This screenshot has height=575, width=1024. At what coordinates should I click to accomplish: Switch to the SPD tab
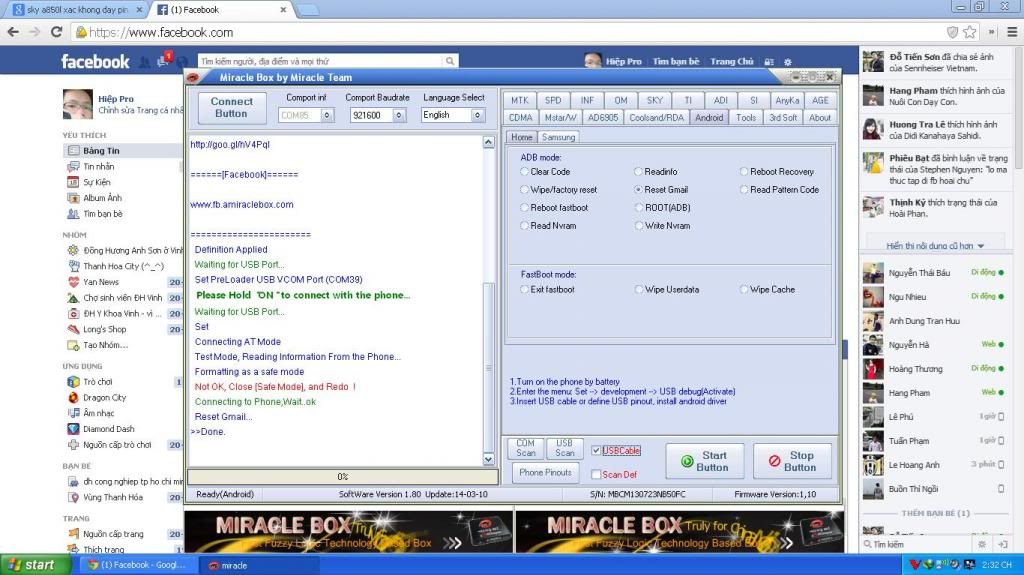553,100
